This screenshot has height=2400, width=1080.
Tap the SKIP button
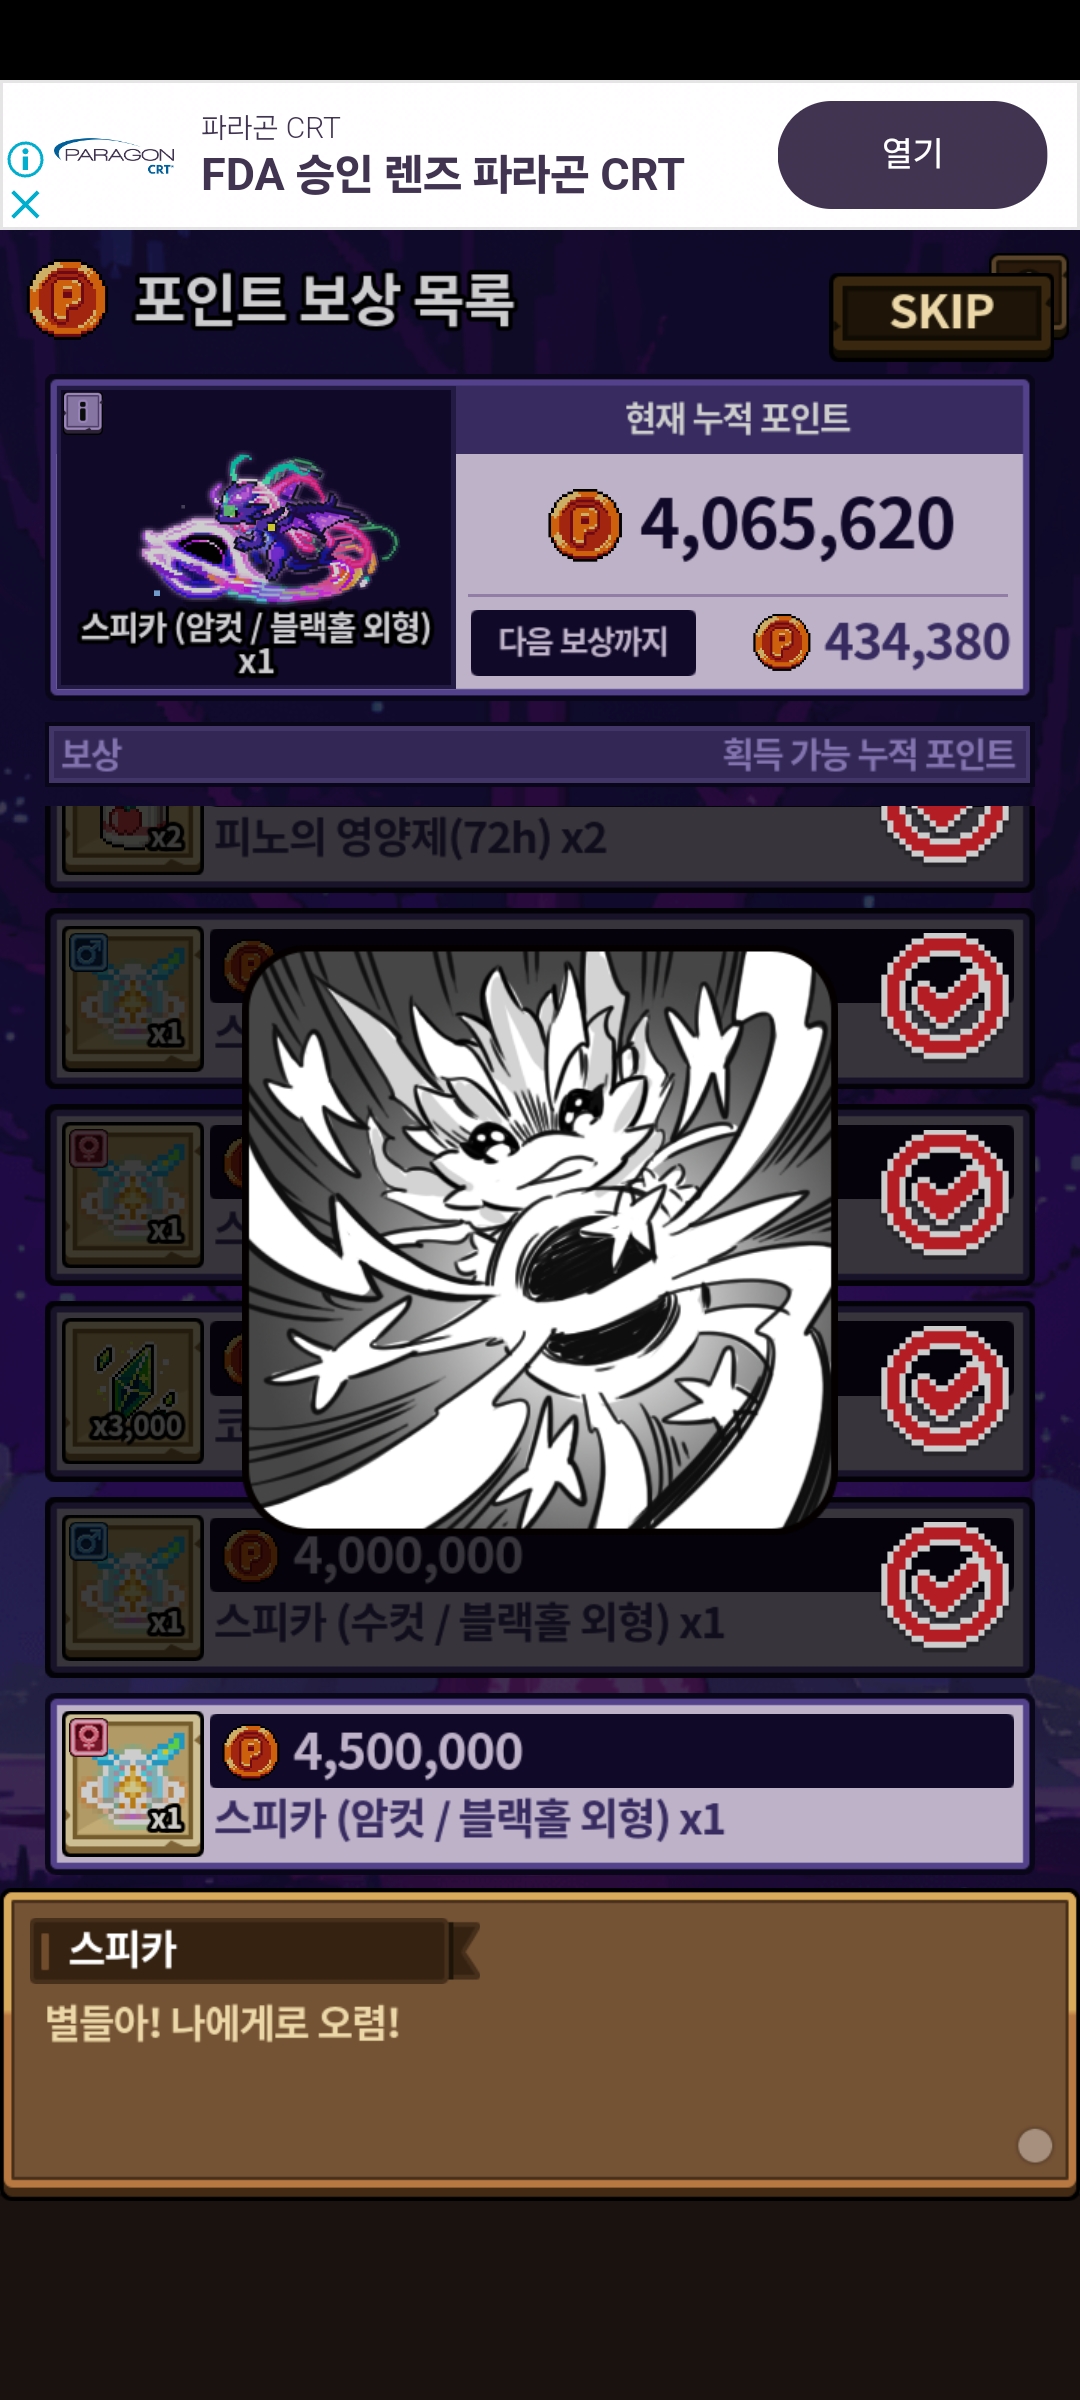pyautogui.click(x=942, y=314)
